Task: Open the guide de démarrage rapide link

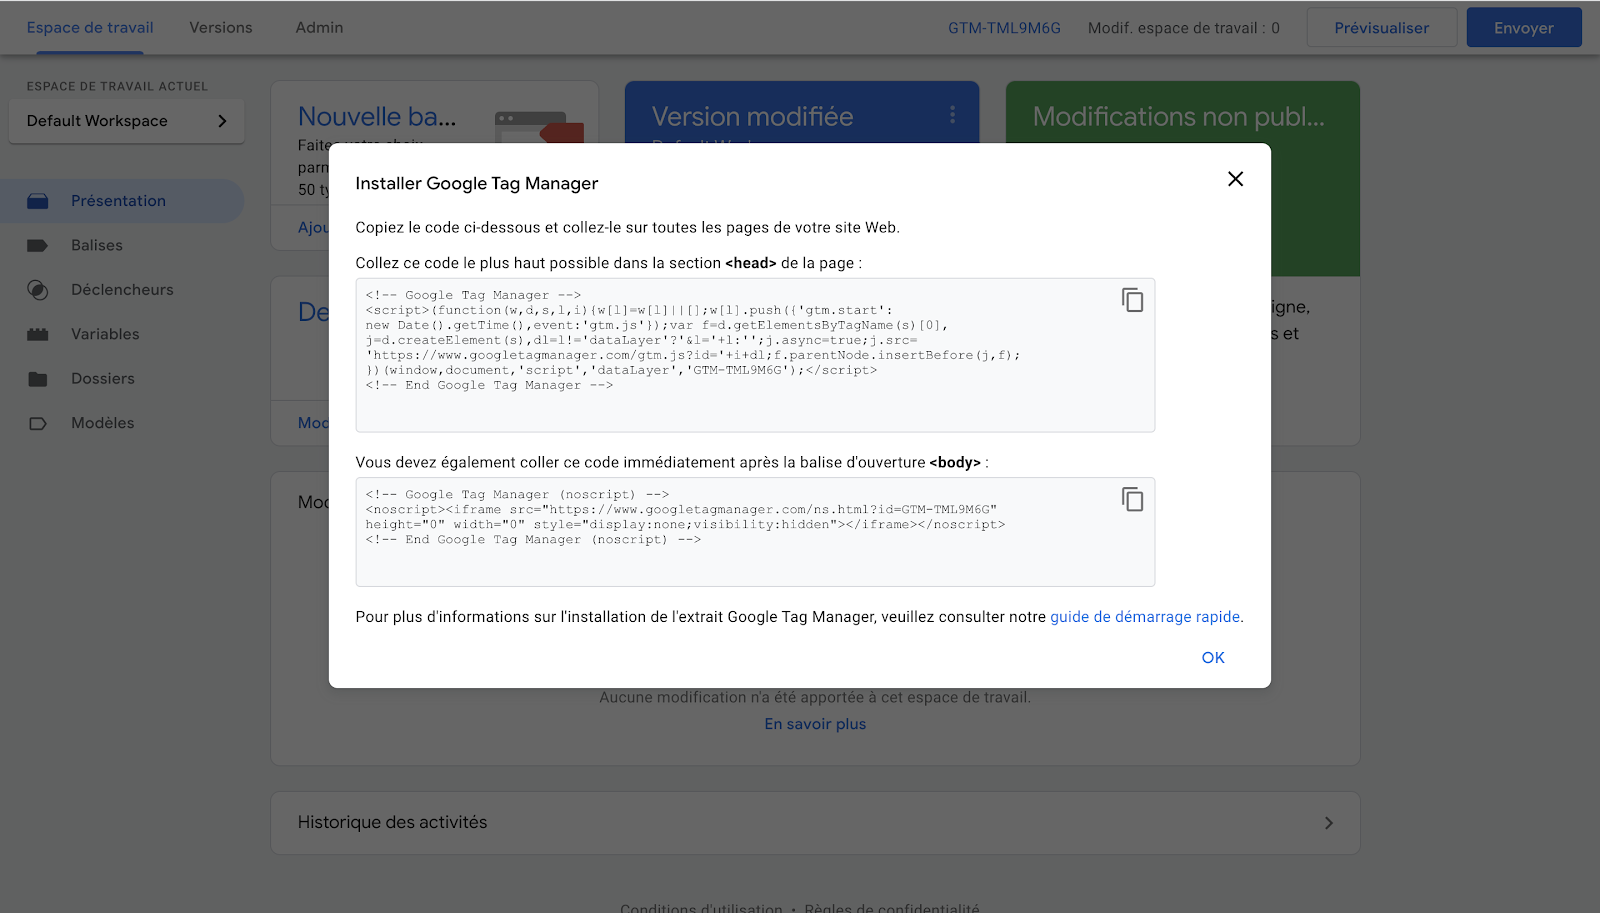Action: [x=1145, y=617]
